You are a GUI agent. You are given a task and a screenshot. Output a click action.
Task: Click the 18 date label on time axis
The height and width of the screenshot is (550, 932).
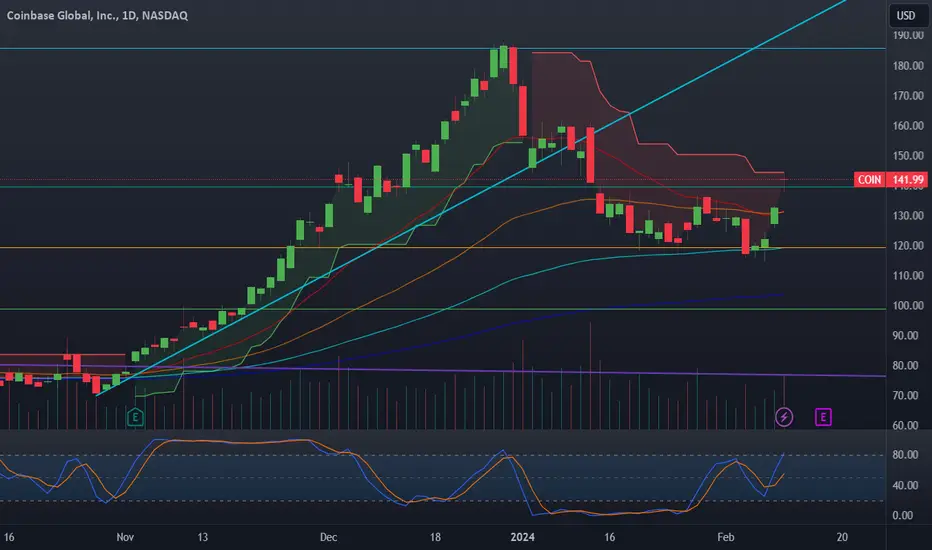click(x=435, y=538)
